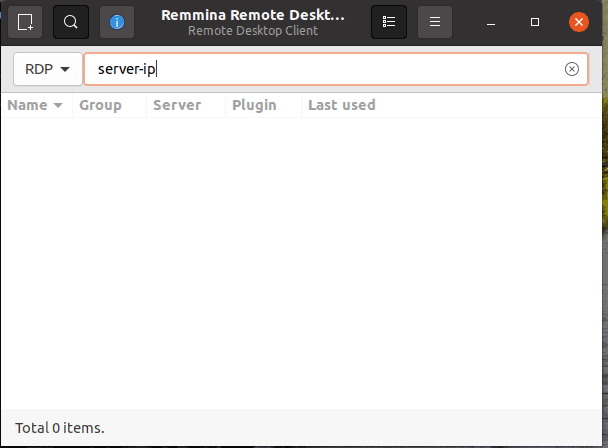Sort by the Group column header
Image resolution: width=608 pixels, height=448 pixels.
[109, 105]
